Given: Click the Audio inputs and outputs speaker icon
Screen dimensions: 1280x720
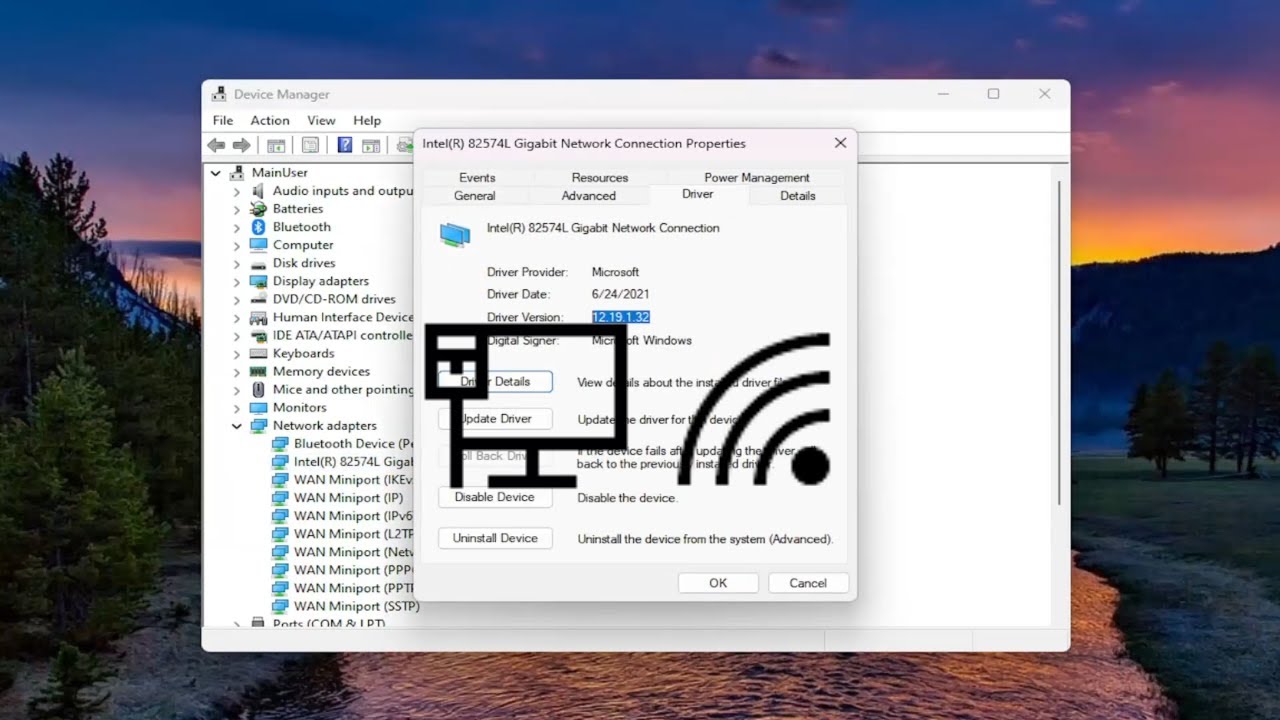Looking at the screenshot, I should pyautogui.click(x=258, y=191).
